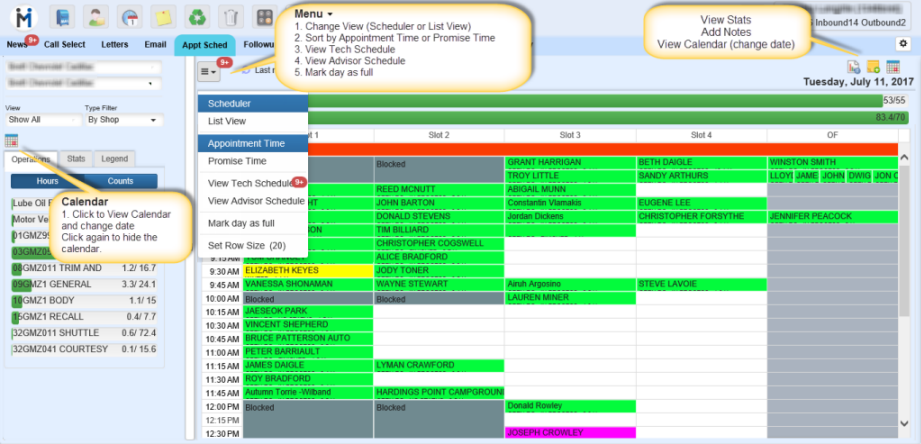Expand the View 'Show All' dropdown
This screenshot has height=444, width=921.
(x=41, y=119)
